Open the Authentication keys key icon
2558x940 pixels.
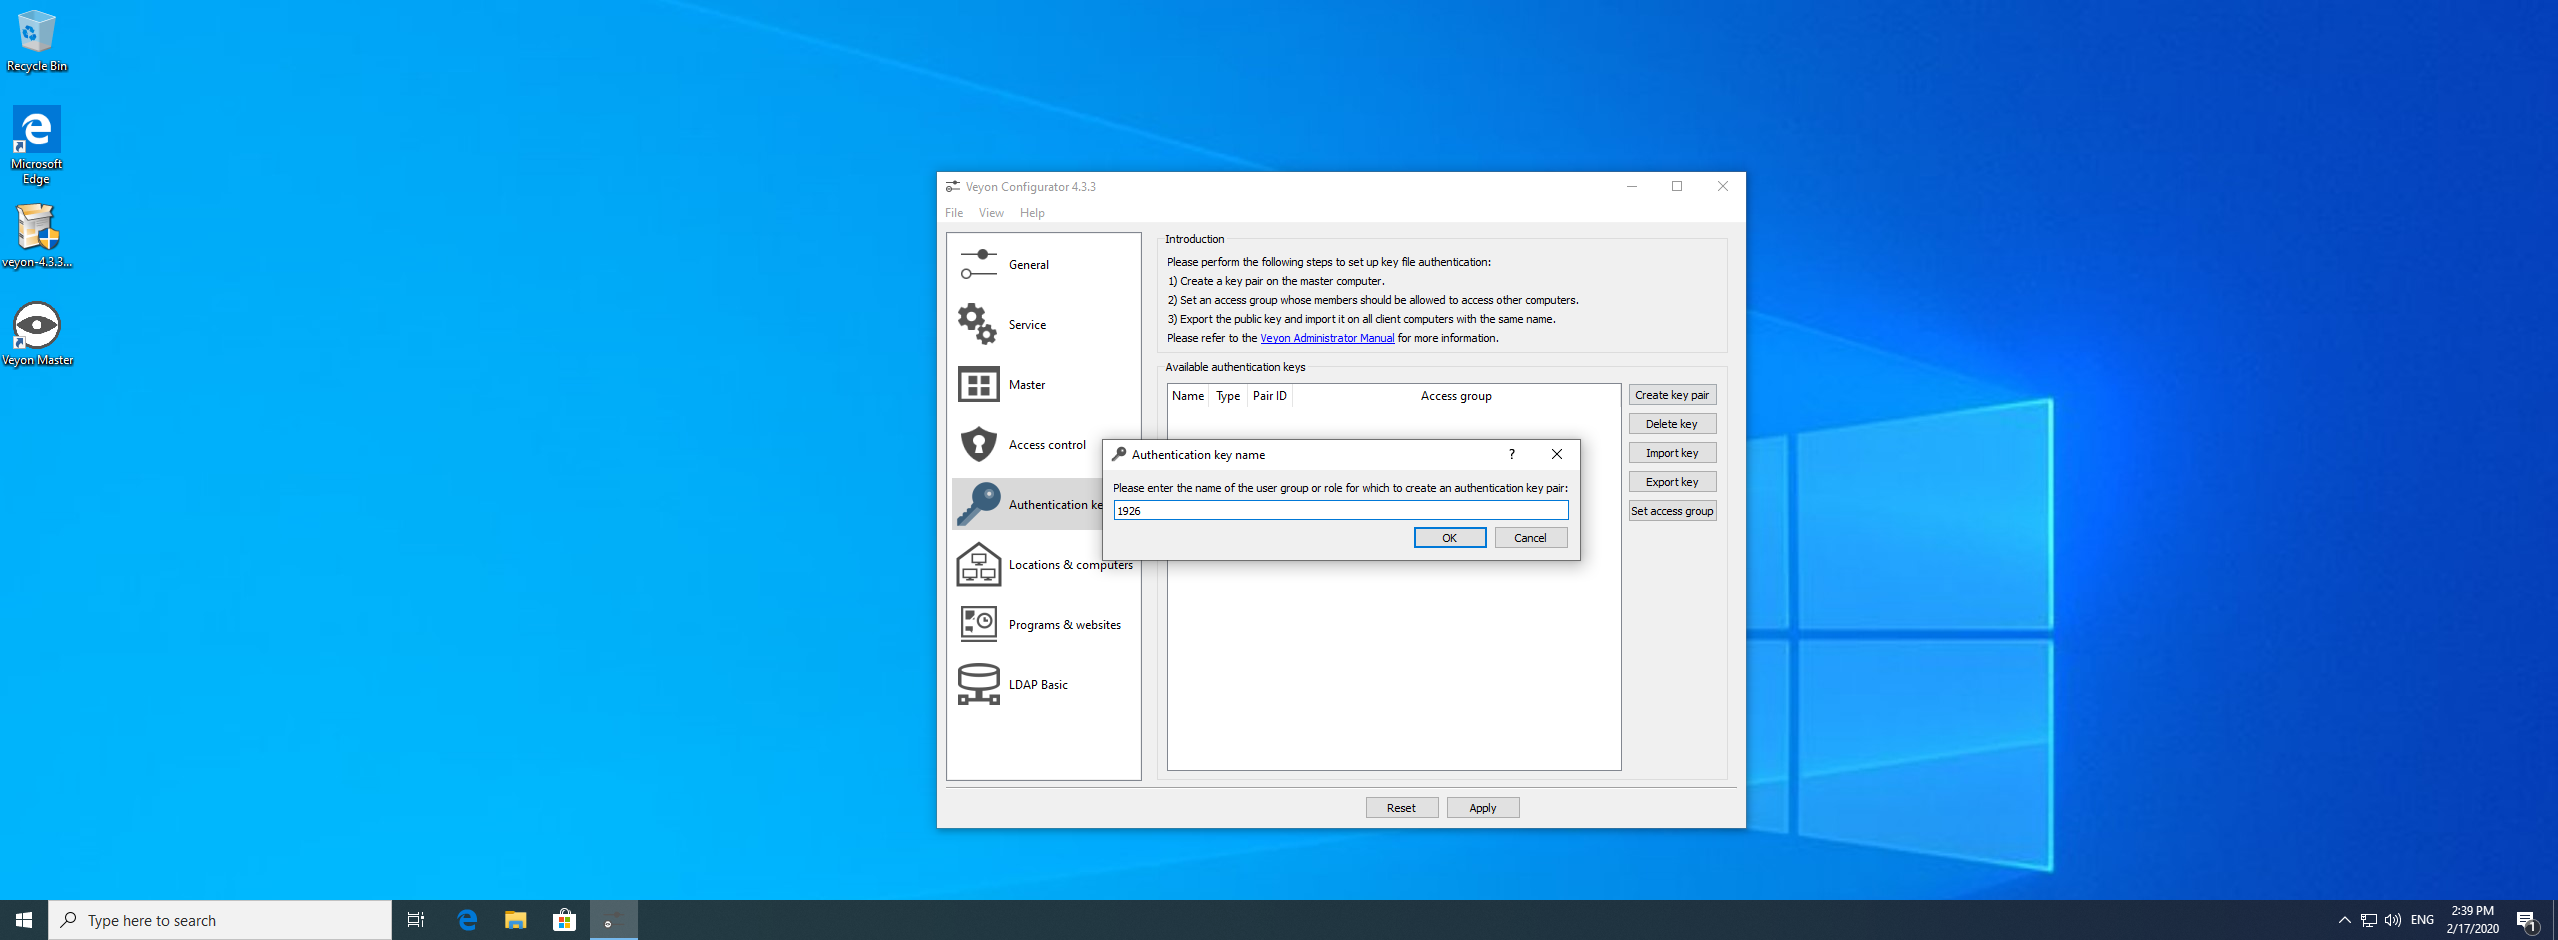point(978,505)
